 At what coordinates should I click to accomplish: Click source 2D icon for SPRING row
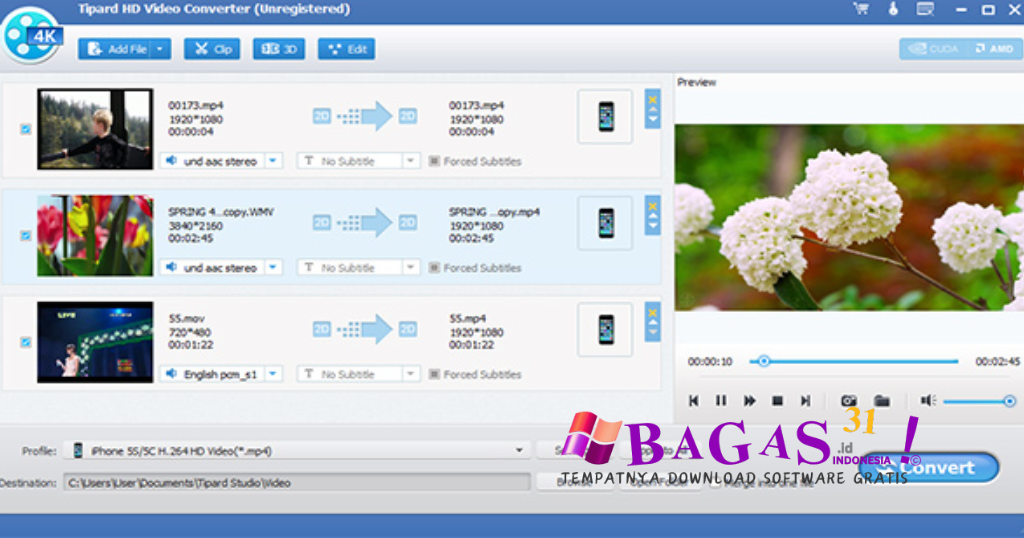tap(321, 223)
